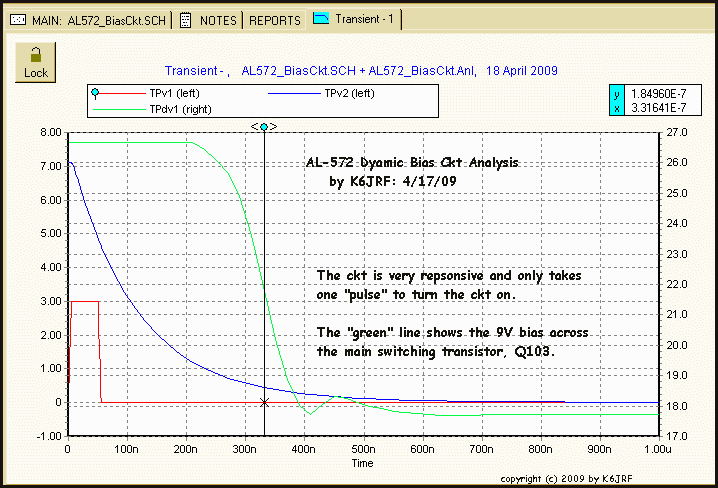The image size is (718, 488).
Task: Click the cursor y value 1.84960E-7
Action: click(659, 94)
